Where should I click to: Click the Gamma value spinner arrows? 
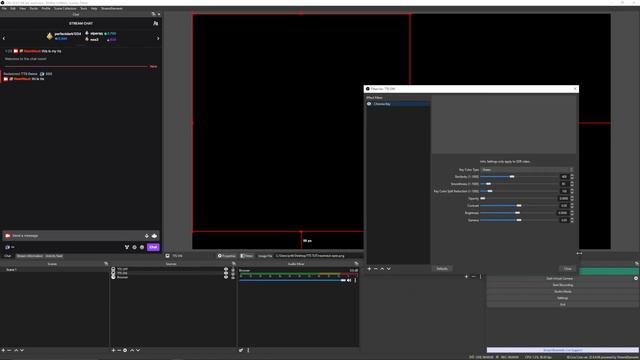click(572, 220)
